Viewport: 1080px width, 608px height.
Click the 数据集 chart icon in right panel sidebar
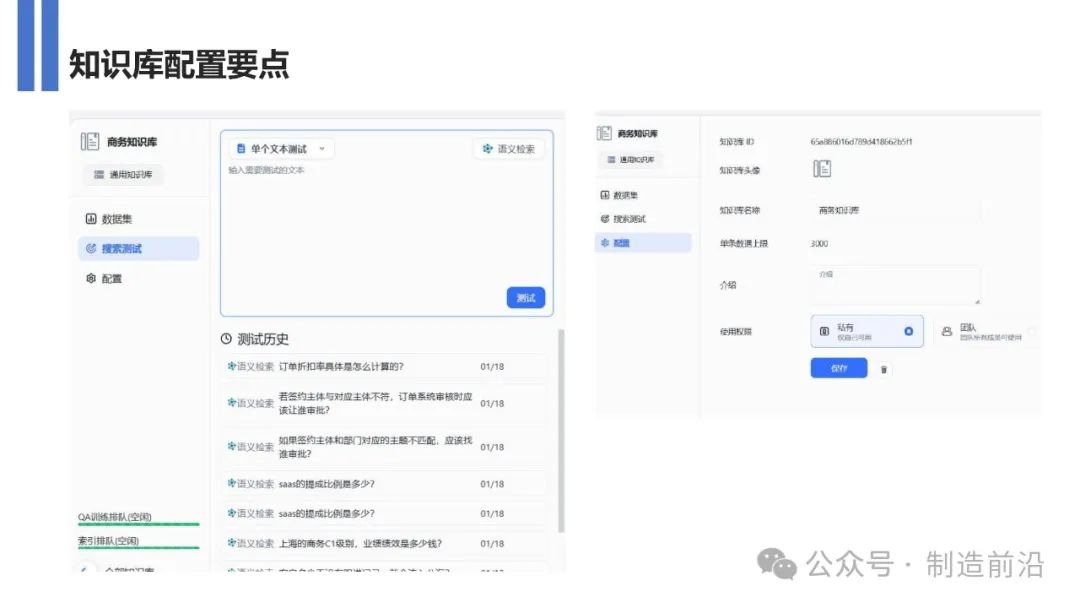pyautogui.click(x=604, y=195)
